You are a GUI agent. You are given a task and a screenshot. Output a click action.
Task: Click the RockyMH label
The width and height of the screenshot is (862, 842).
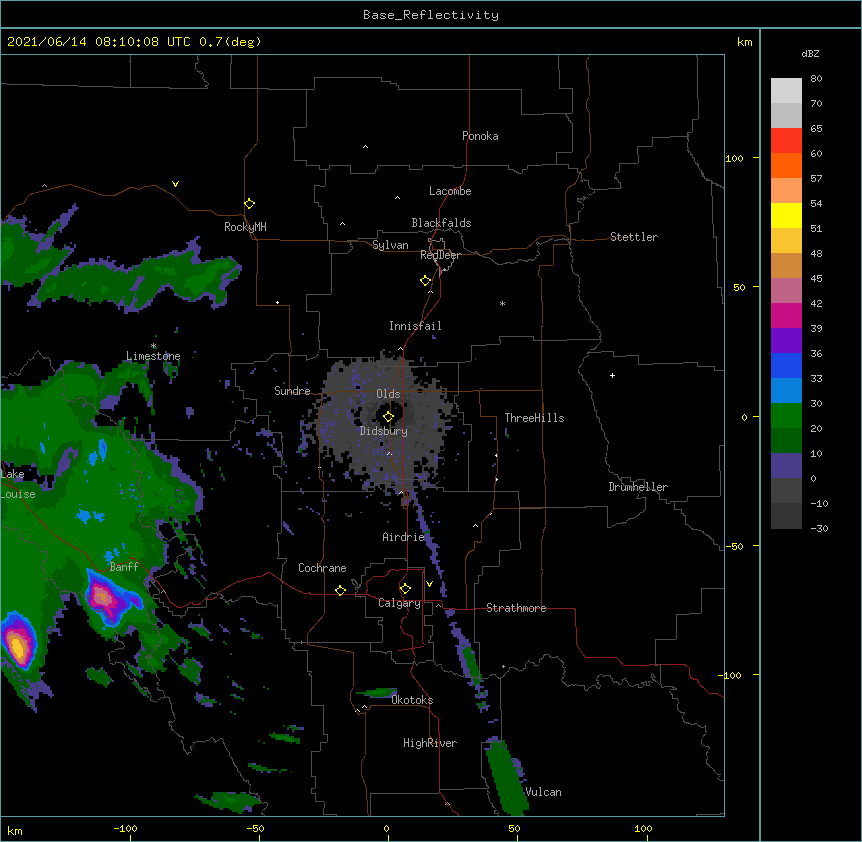coord(245,226)
